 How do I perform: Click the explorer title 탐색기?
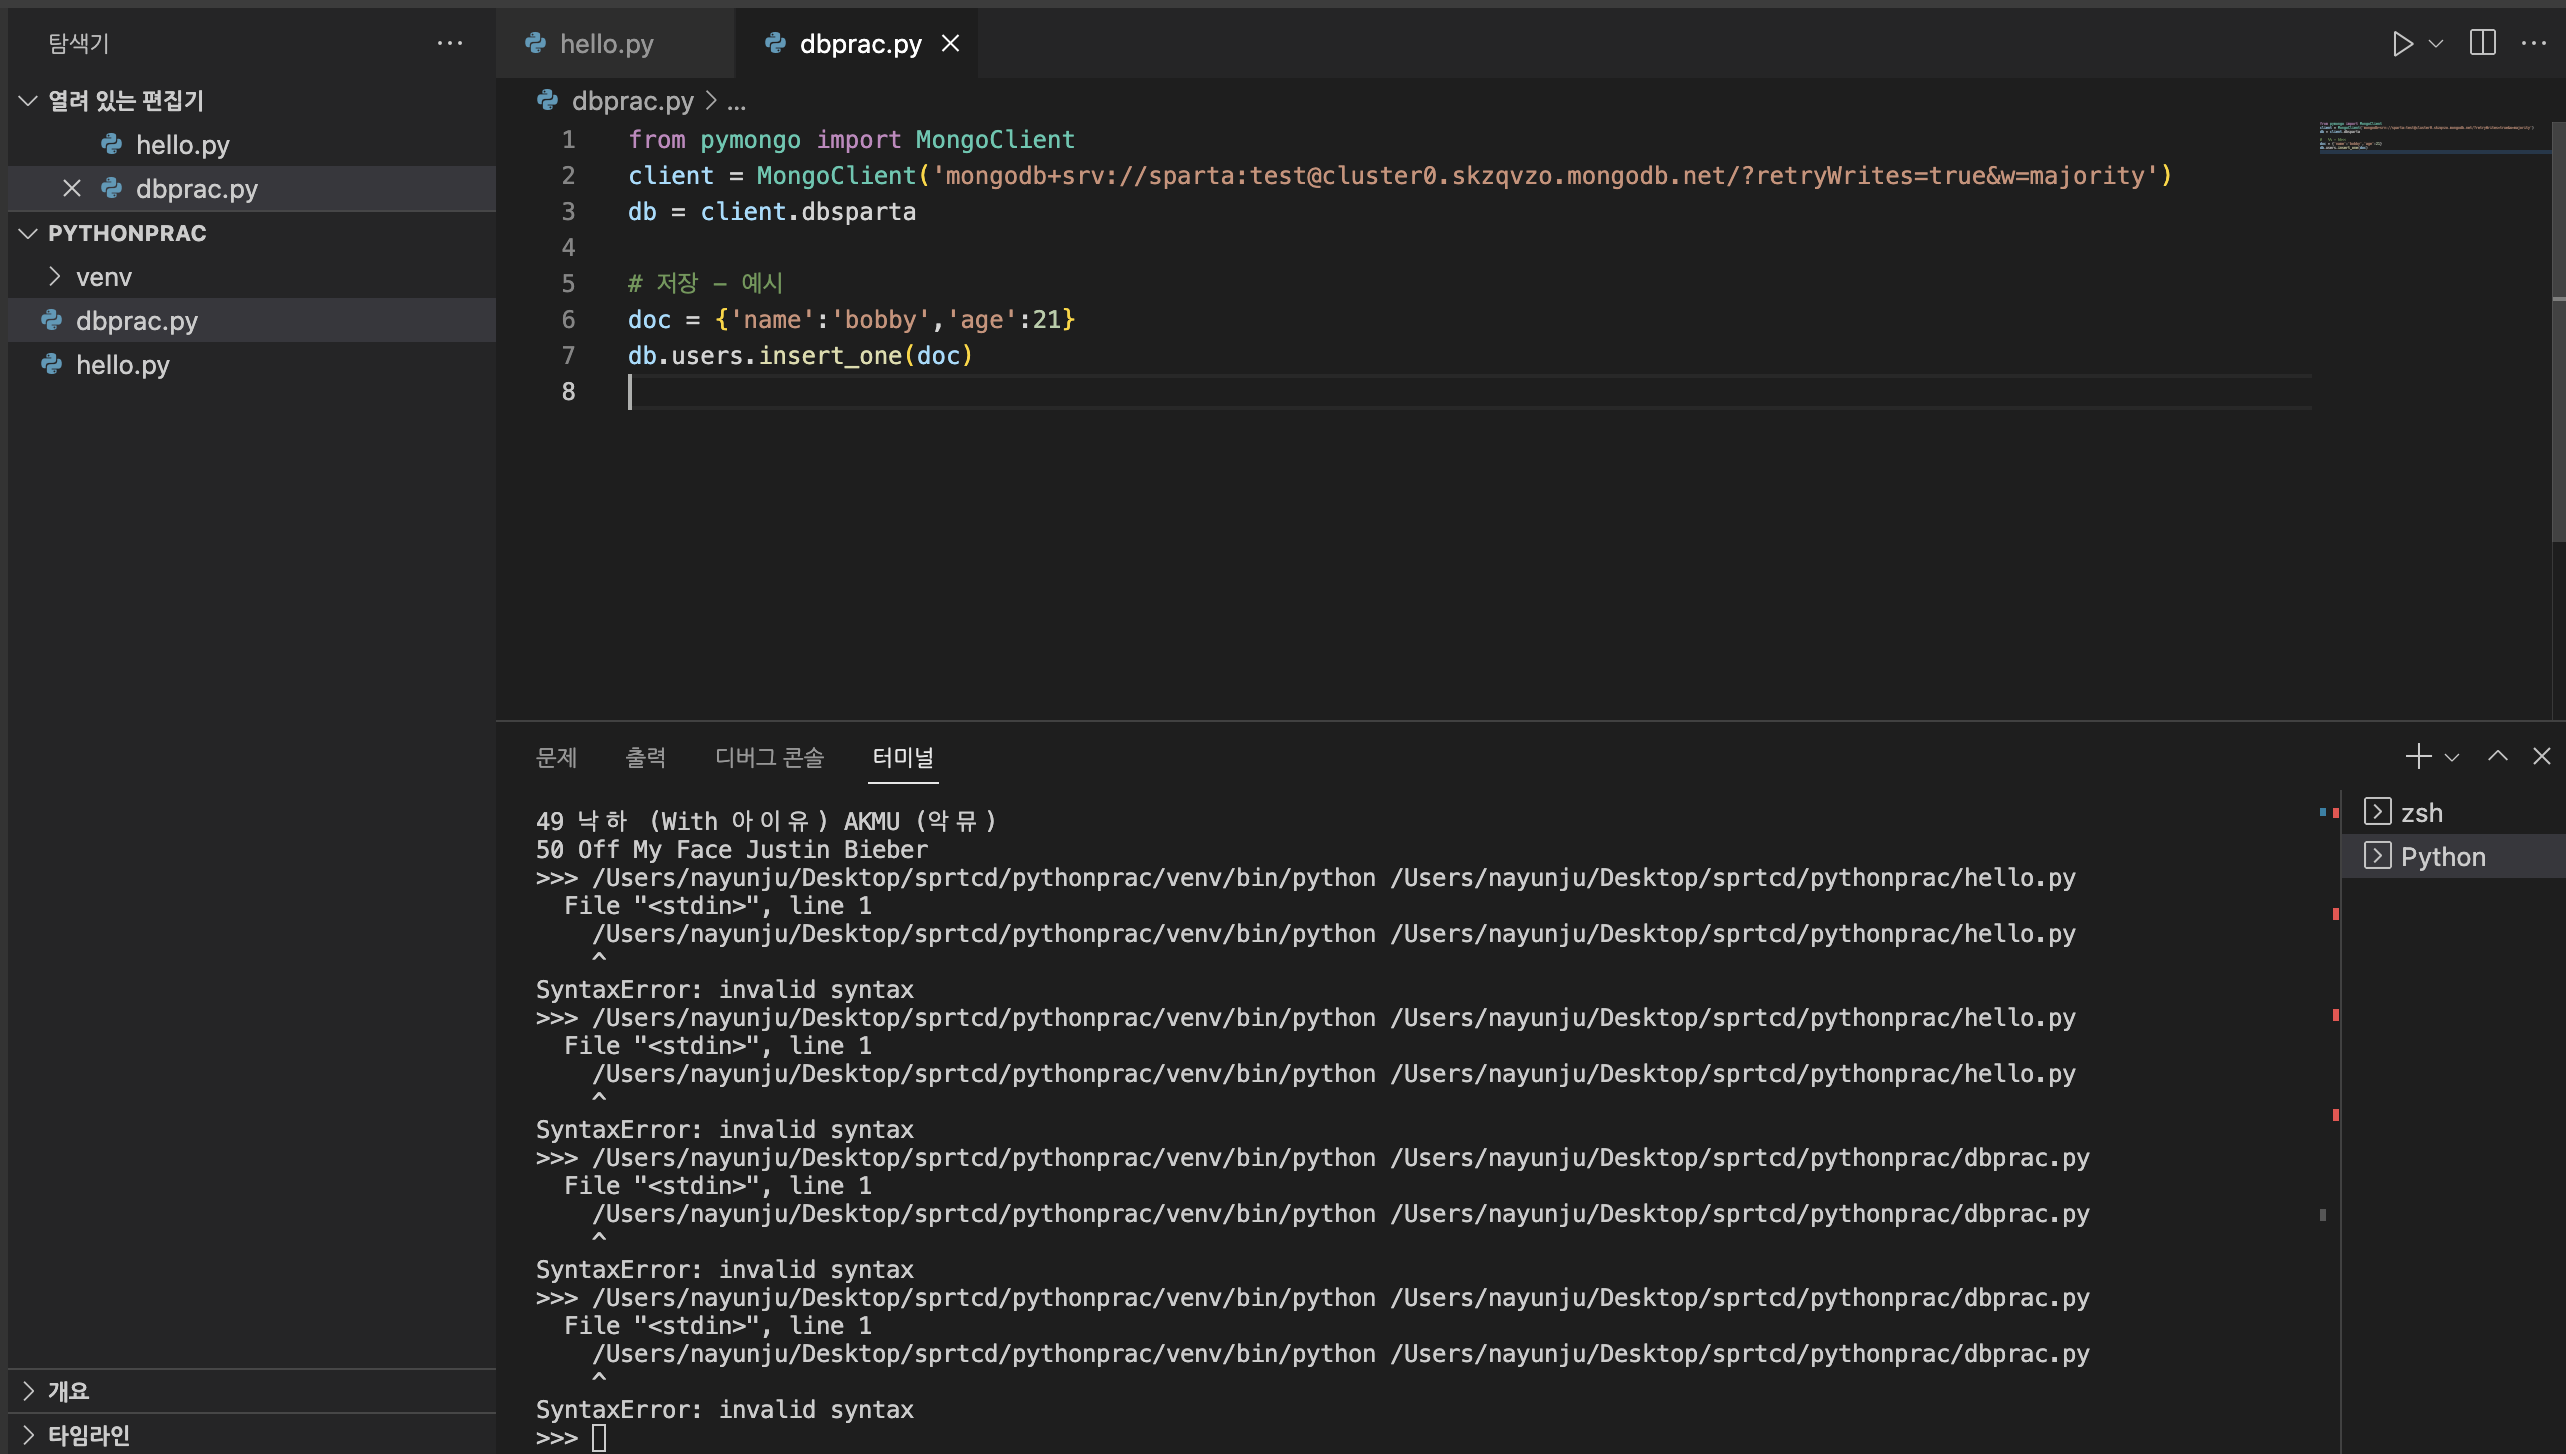pyautogui.click(x=78, y=43)
